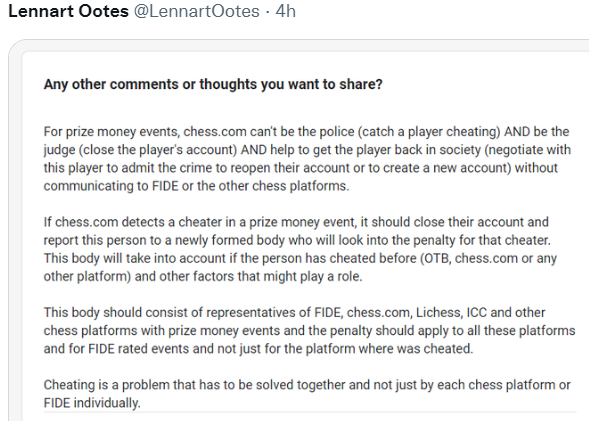Click the line 'chess platforms with prize money events'
This screenshot has width=589, height=421.
(310, 331)
